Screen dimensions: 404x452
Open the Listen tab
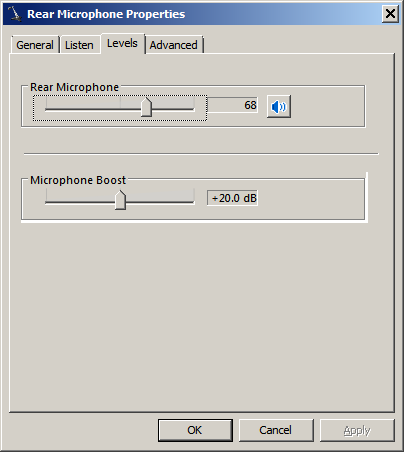[79, 45]
